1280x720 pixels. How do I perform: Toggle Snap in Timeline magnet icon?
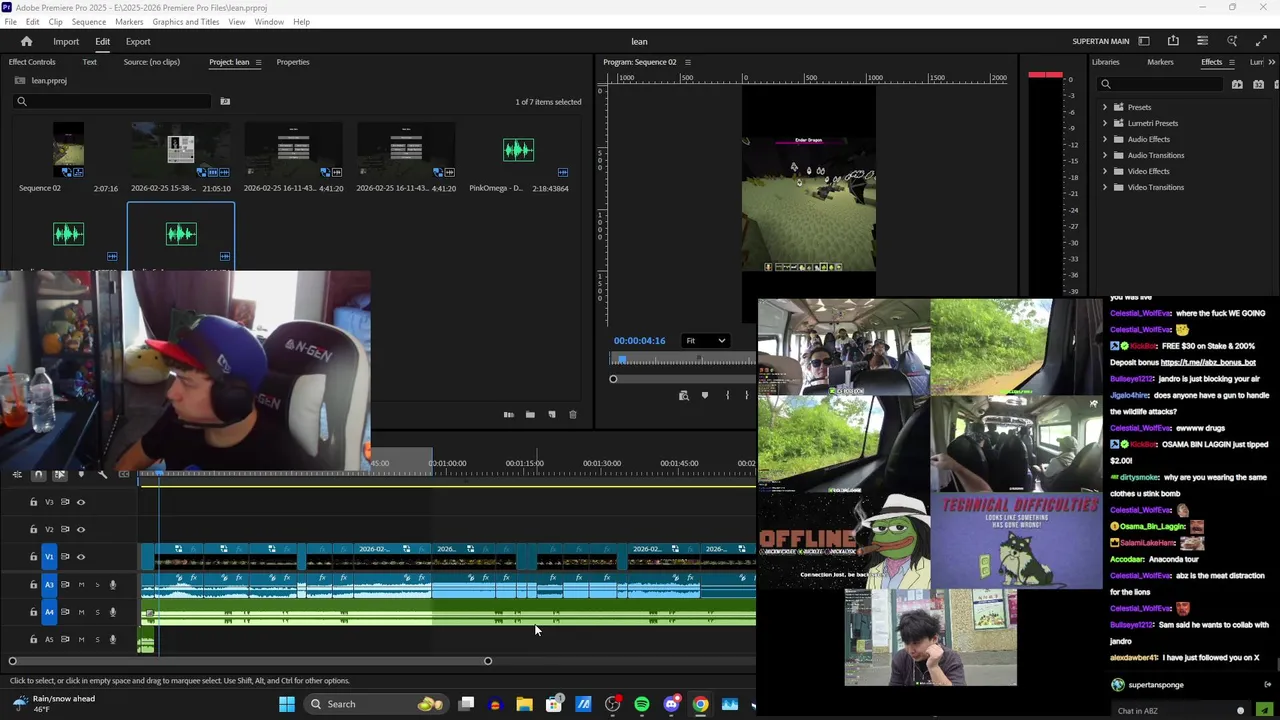pos(38,474)
